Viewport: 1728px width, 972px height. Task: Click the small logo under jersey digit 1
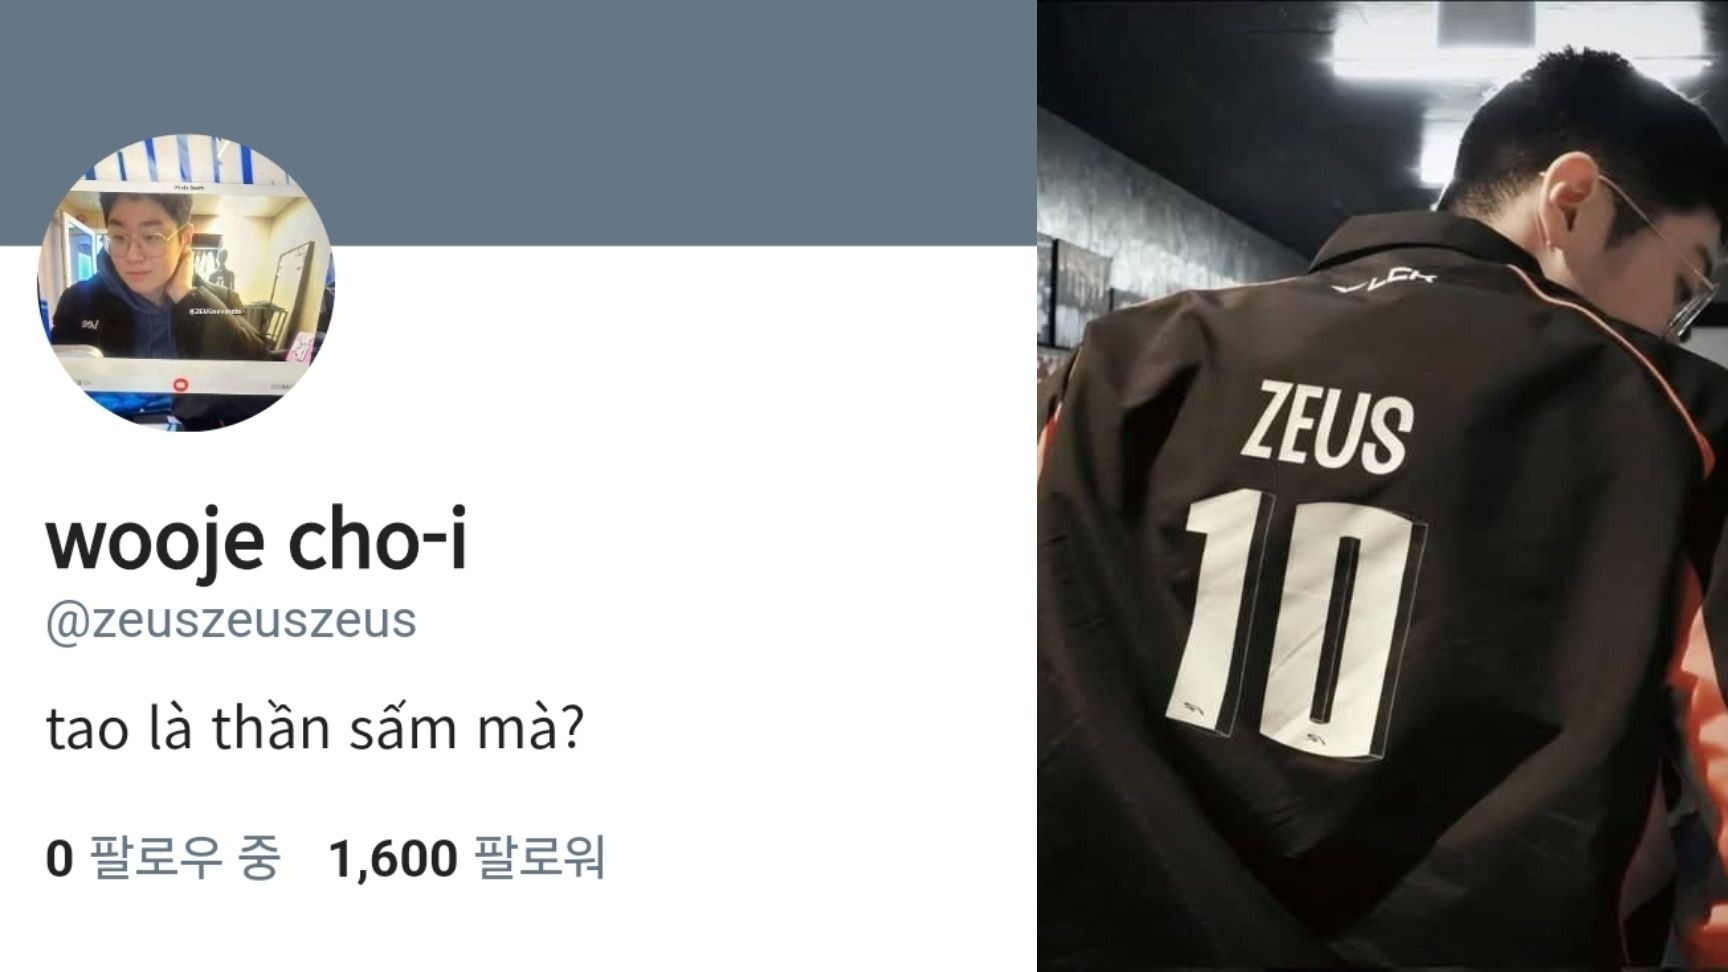1194,708
